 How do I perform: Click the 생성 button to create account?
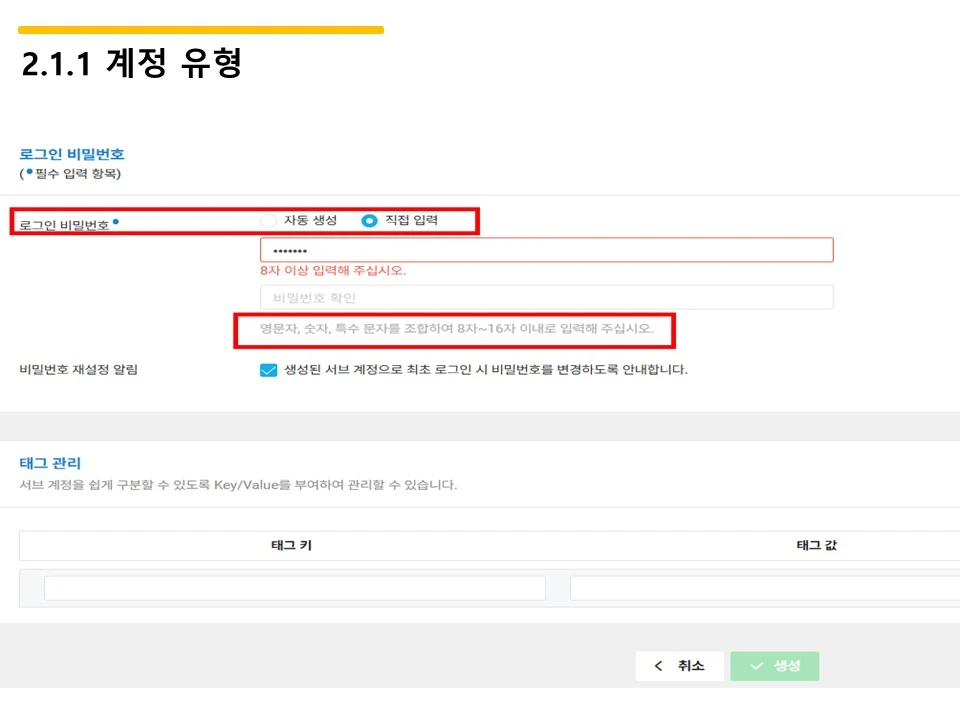(x=775, y=666)
